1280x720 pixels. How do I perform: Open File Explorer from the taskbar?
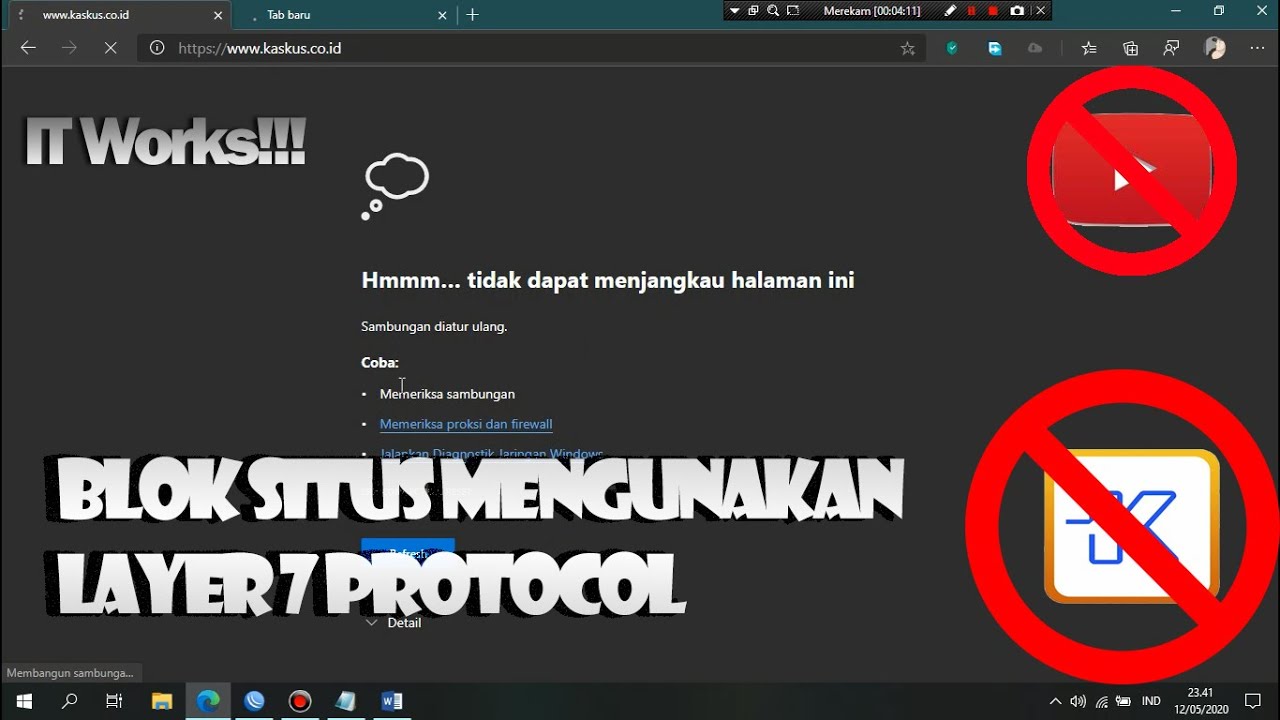162,701
